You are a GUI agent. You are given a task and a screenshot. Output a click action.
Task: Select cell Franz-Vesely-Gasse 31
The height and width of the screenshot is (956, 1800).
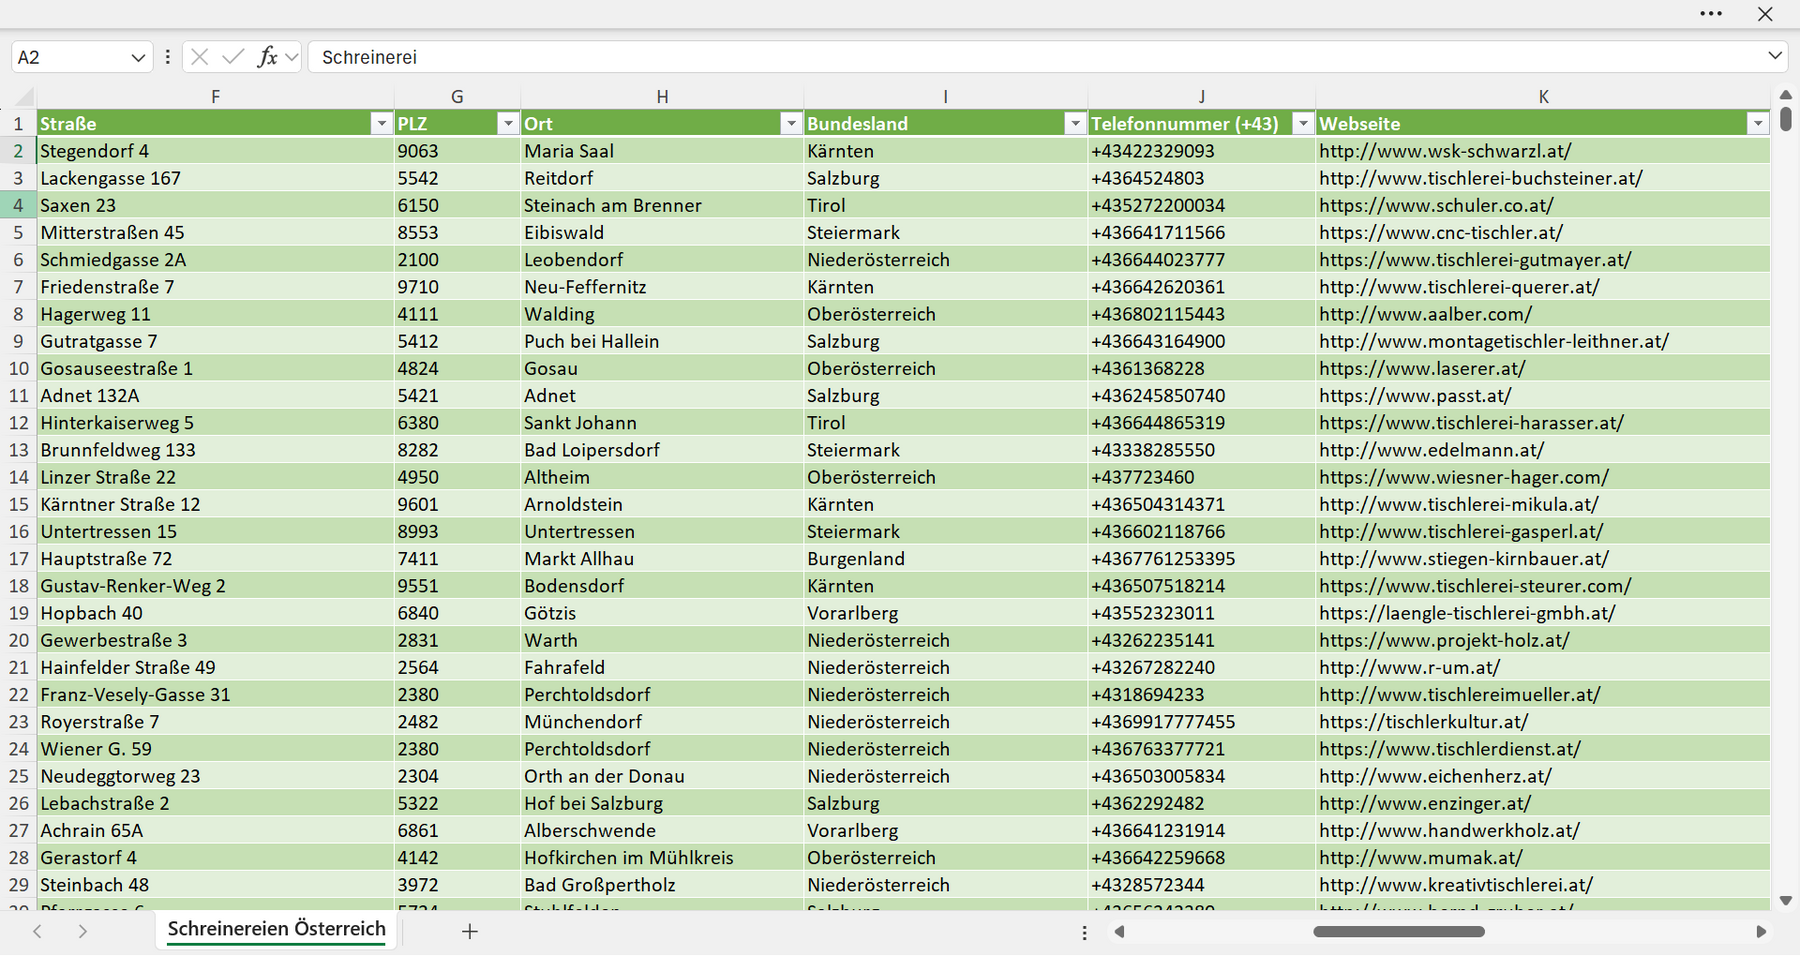pos(216,695)
